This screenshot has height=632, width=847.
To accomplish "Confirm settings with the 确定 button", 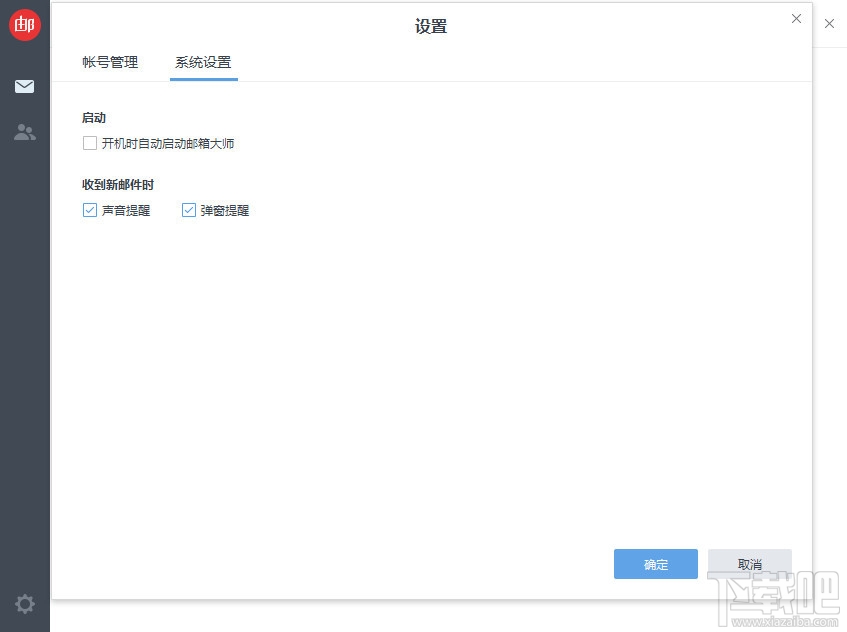I will (x=655, y=564).
